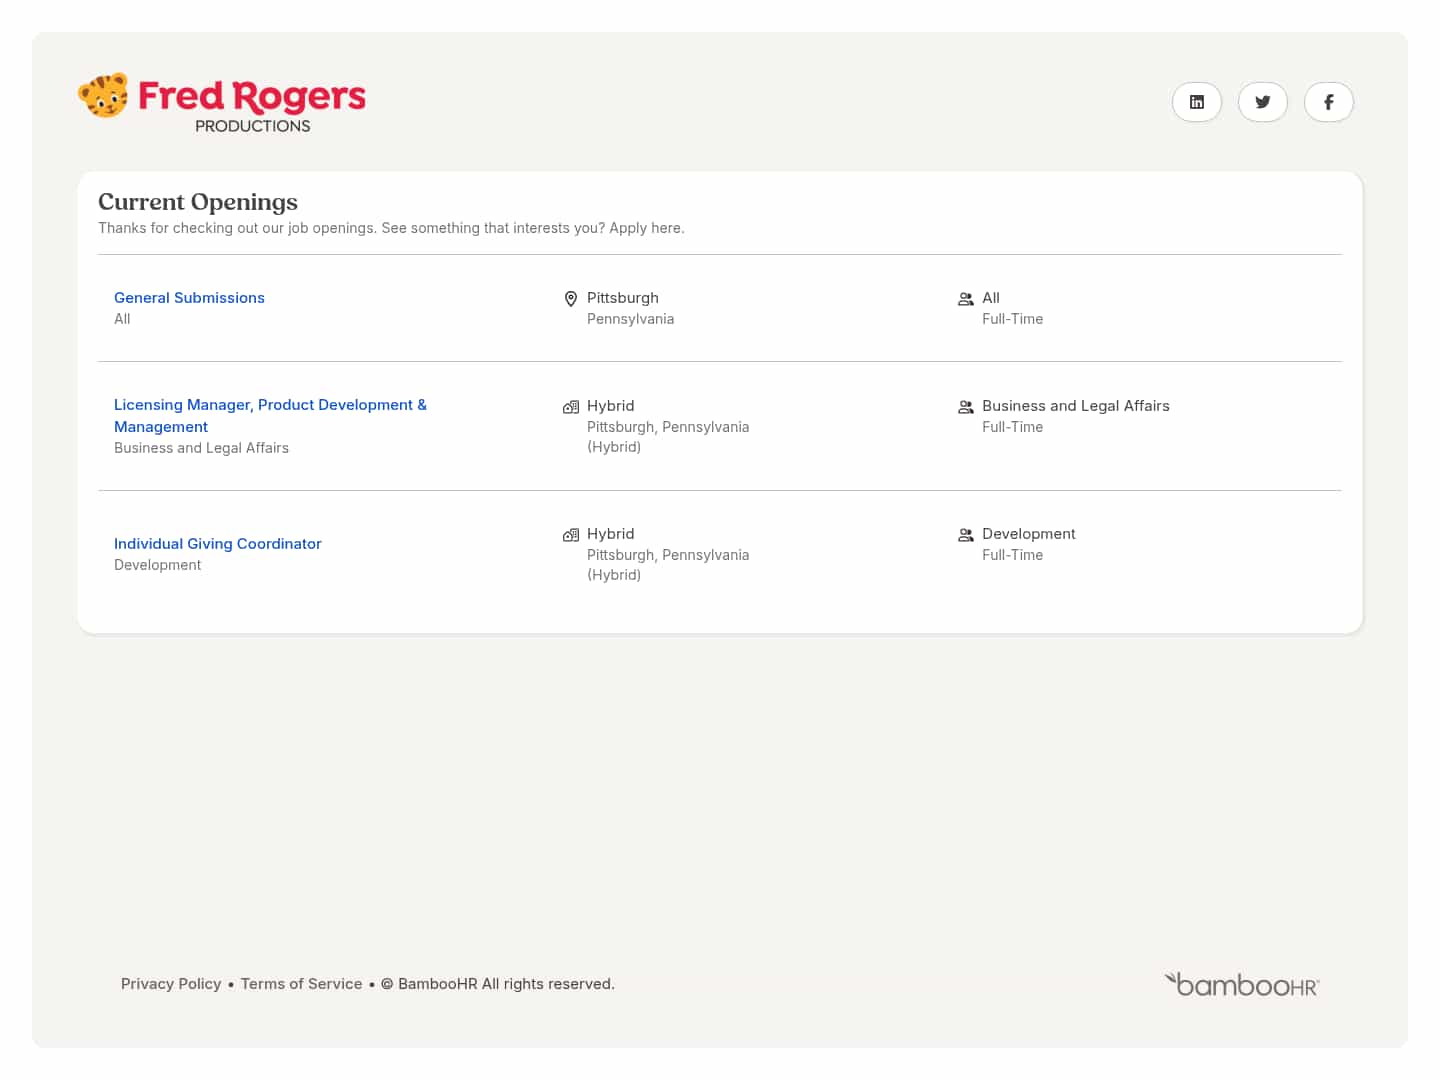Image resolution: width=1440 pixels, height=1080 pixels.
Task: Click 'Business and Legal Affairs' under Licensing Manager title
Action: tap(201, 448)
